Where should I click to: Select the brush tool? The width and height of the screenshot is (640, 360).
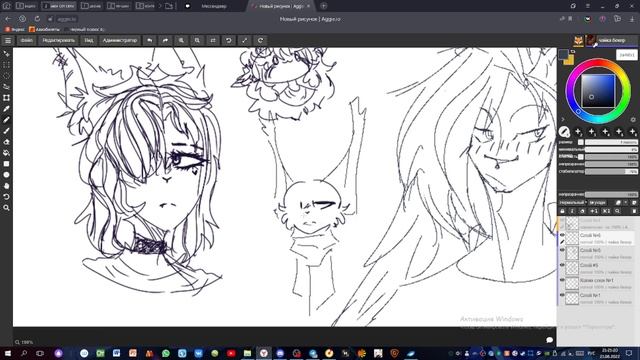pos(6,131)
